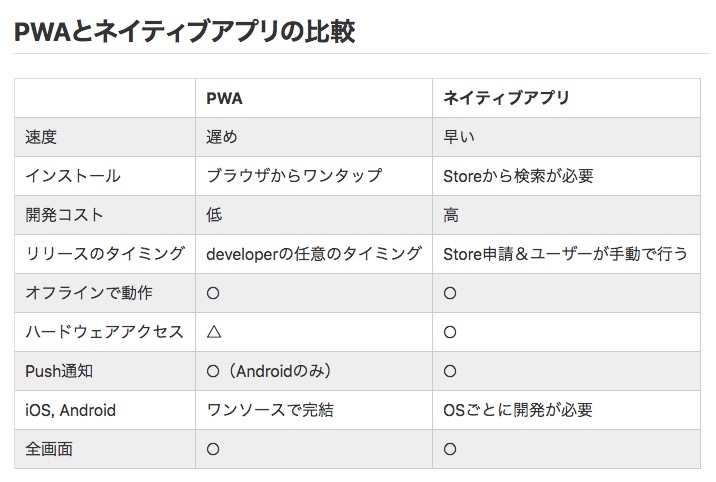Image resolution: width=716 pixels, height=482 pixels.
Task: Click the 開発コスト row label
Action: [64, 215]
